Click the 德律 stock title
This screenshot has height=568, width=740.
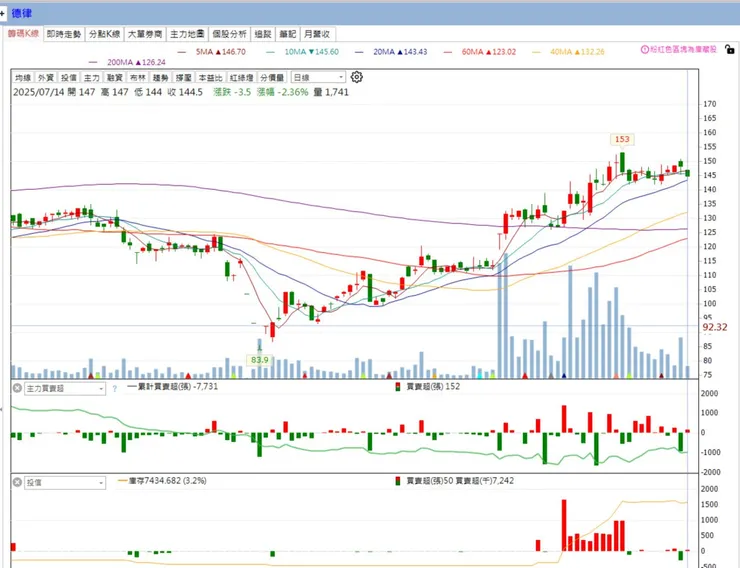[22, 13]
